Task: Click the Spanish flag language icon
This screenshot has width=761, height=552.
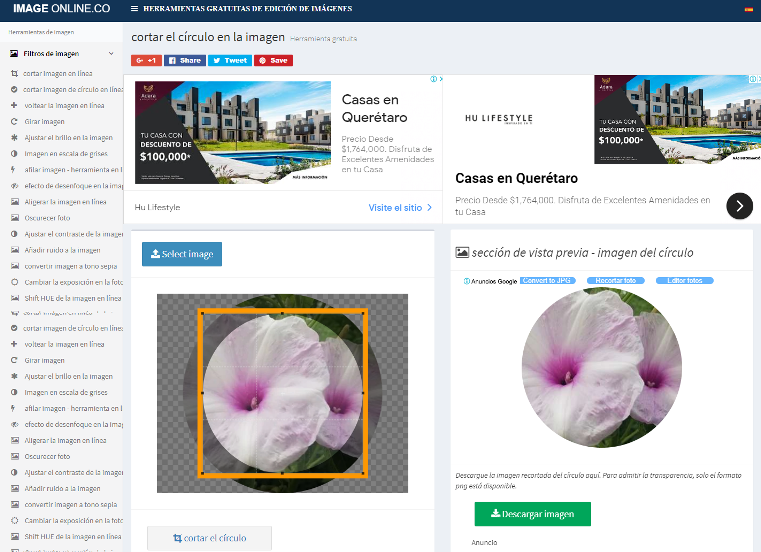Action: (748, 9)
